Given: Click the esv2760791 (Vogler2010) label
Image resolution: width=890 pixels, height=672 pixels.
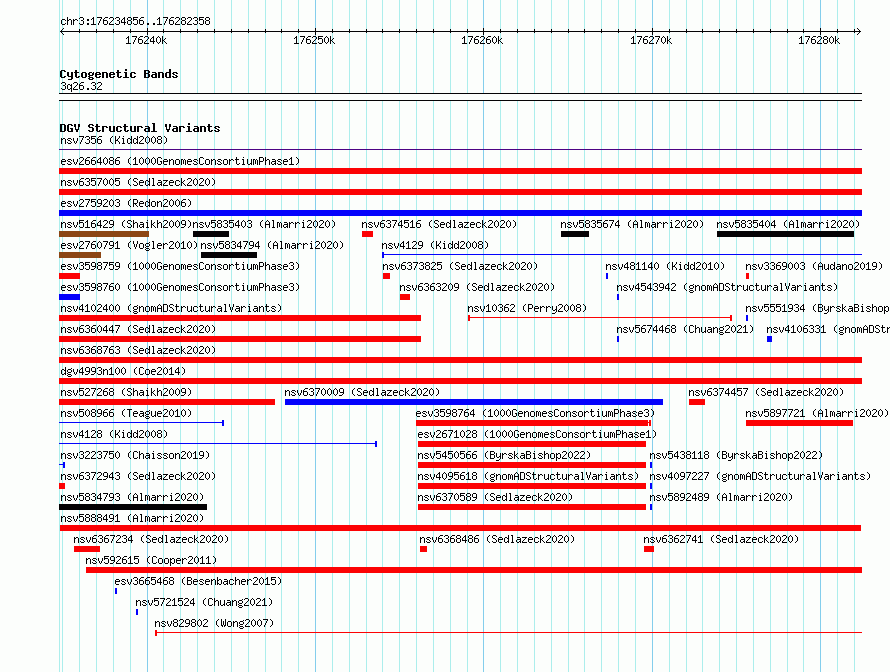Looking at the screenshot, I should point(129,245).
